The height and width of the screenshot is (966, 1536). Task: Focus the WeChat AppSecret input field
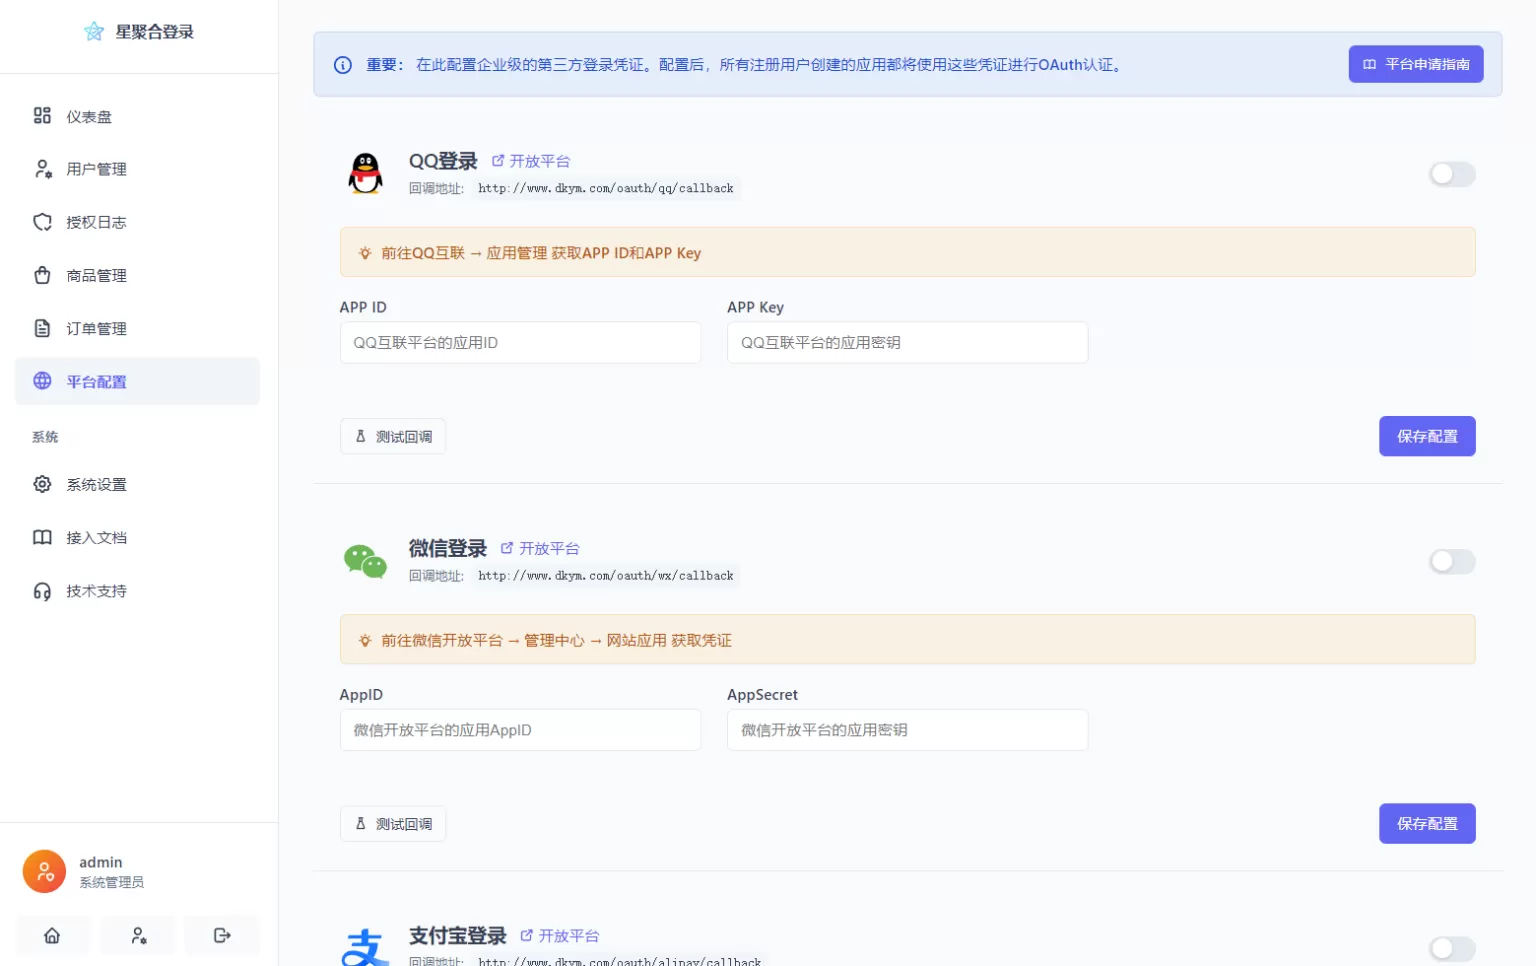907,730
